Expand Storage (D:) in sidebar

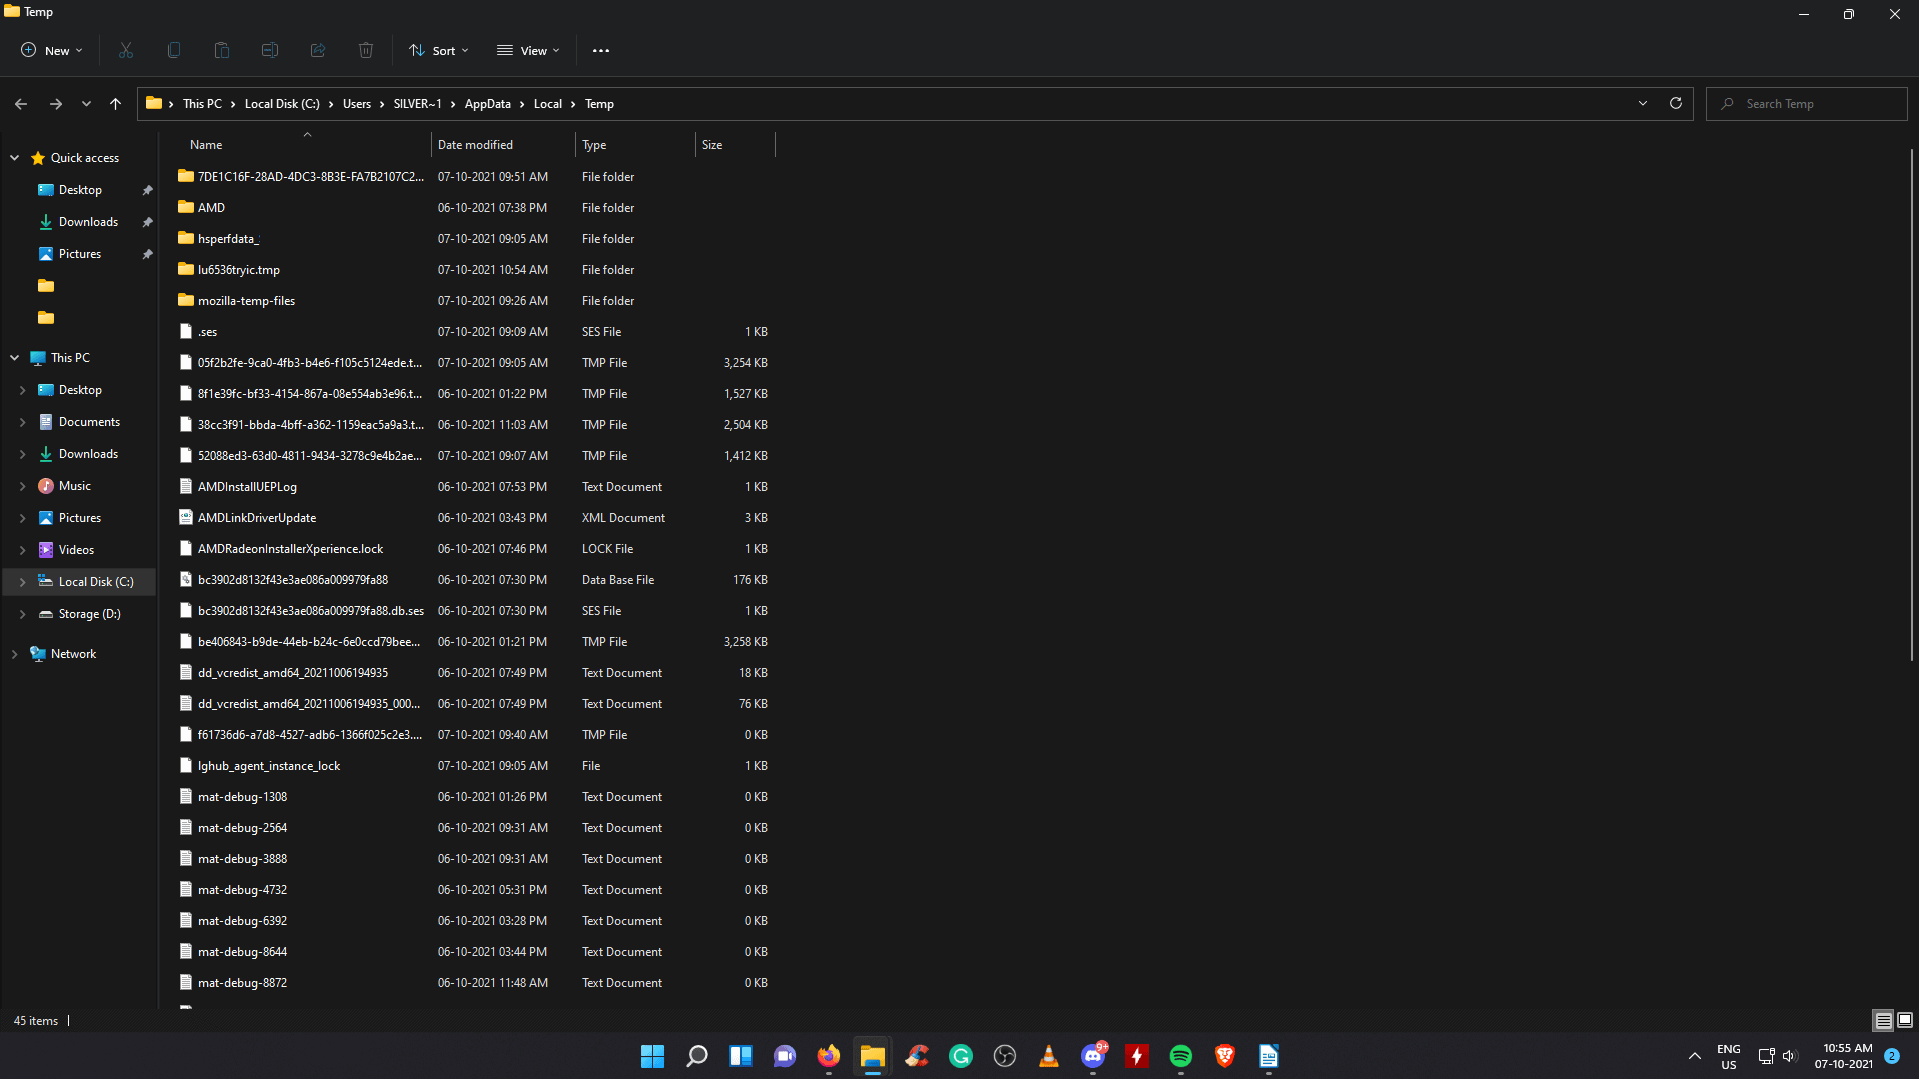(23, 614)
